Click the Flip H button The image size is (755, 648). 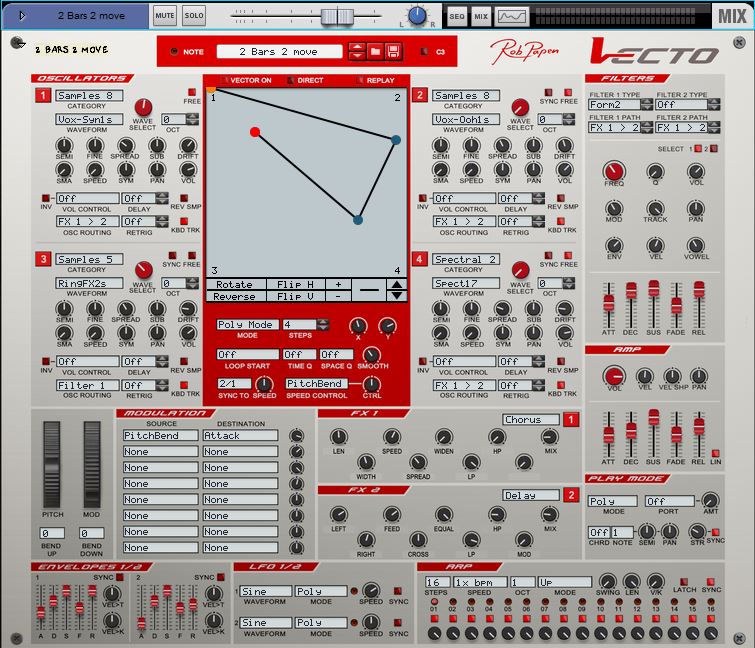pos(296,285)
